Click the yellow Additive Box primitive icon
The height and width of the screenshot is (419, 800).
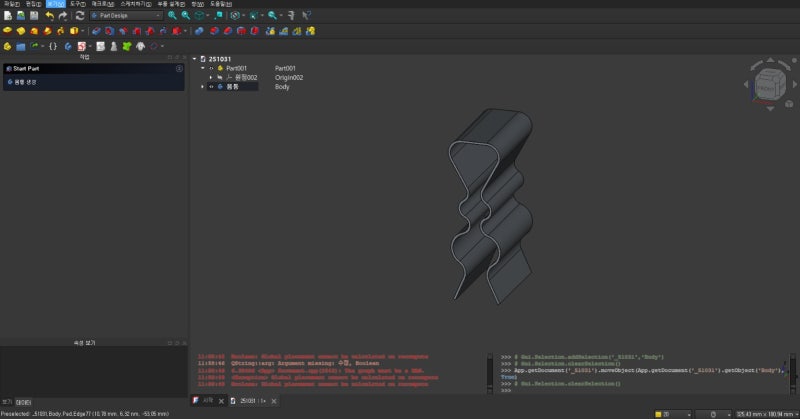[74, 31]
